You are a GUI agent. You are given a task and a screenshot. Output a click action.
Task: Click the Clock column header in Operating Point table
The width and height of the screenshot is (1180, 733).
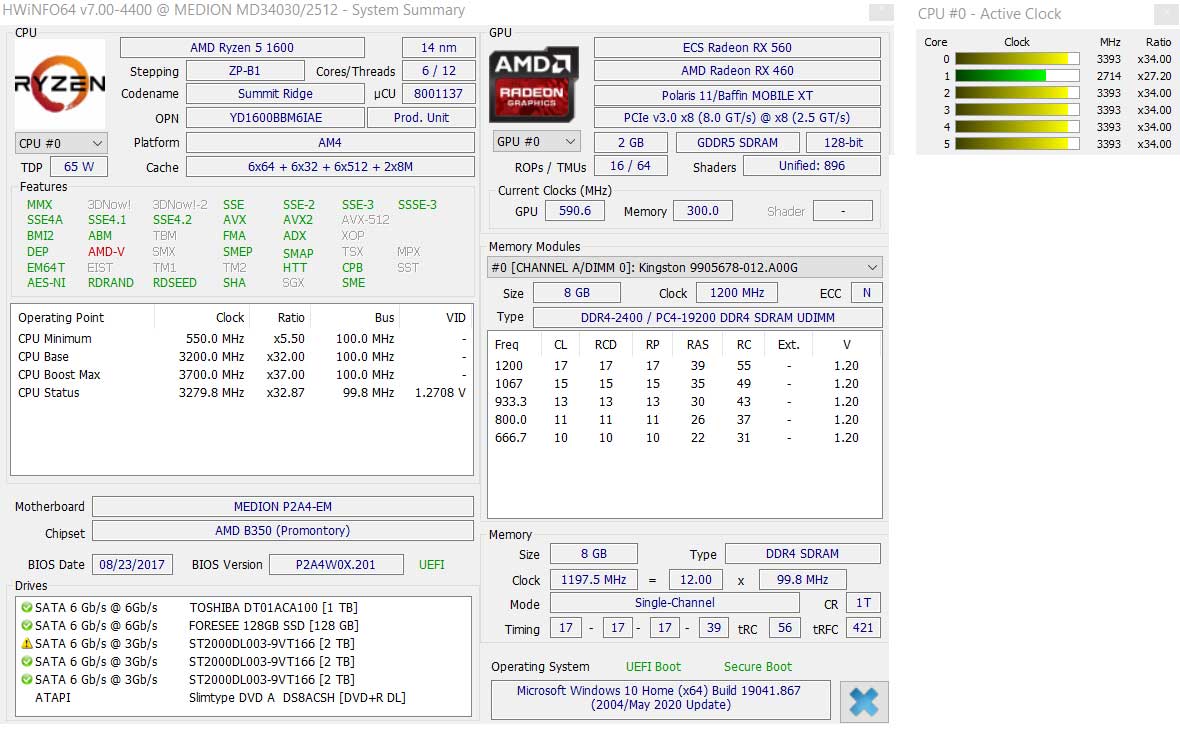pos(230,318)
